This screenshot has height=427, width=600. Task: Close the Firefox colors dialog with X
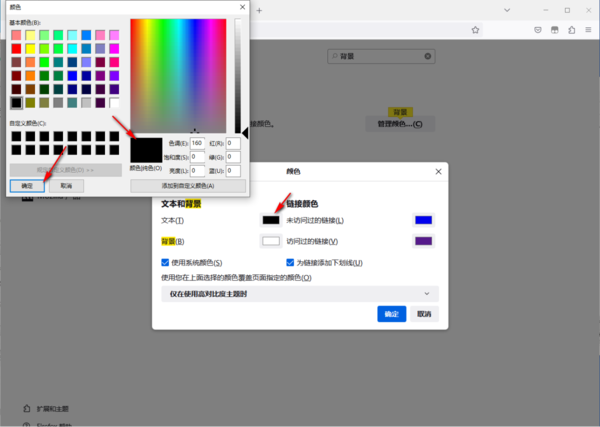pos(438,171)
